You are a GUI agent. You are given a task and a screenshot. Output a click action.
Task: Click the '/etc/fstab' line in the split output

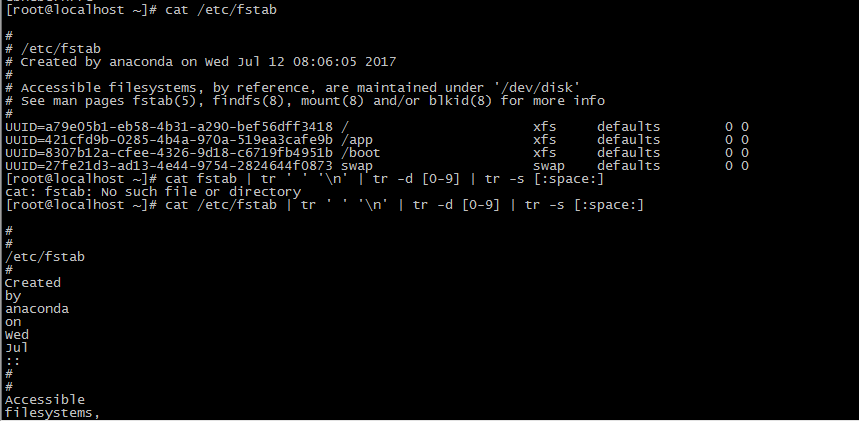click(x=45, y=257)
